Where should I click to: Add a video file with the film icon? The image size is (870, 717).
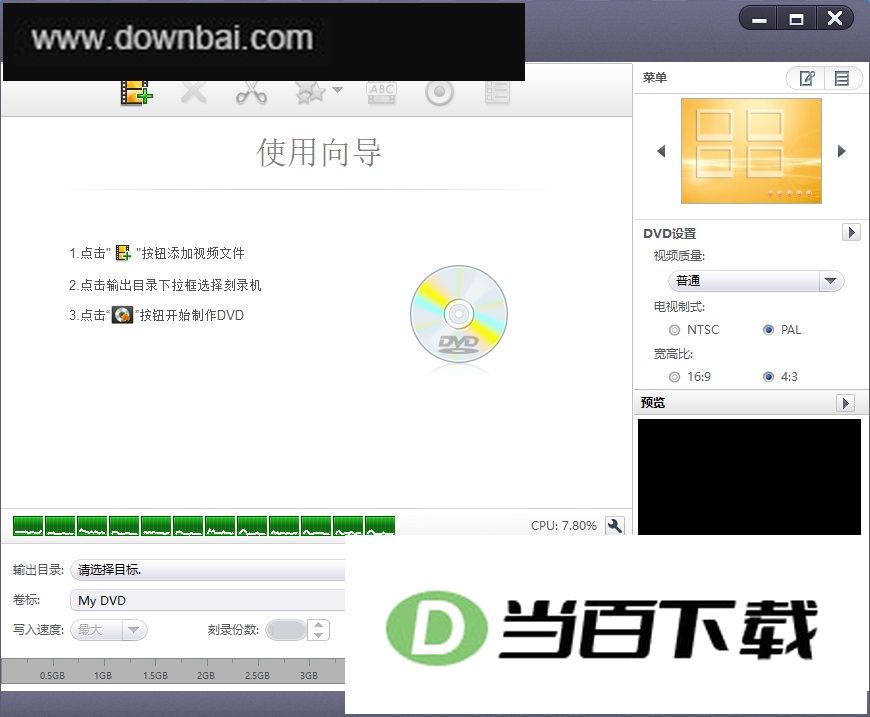(136, 92)
